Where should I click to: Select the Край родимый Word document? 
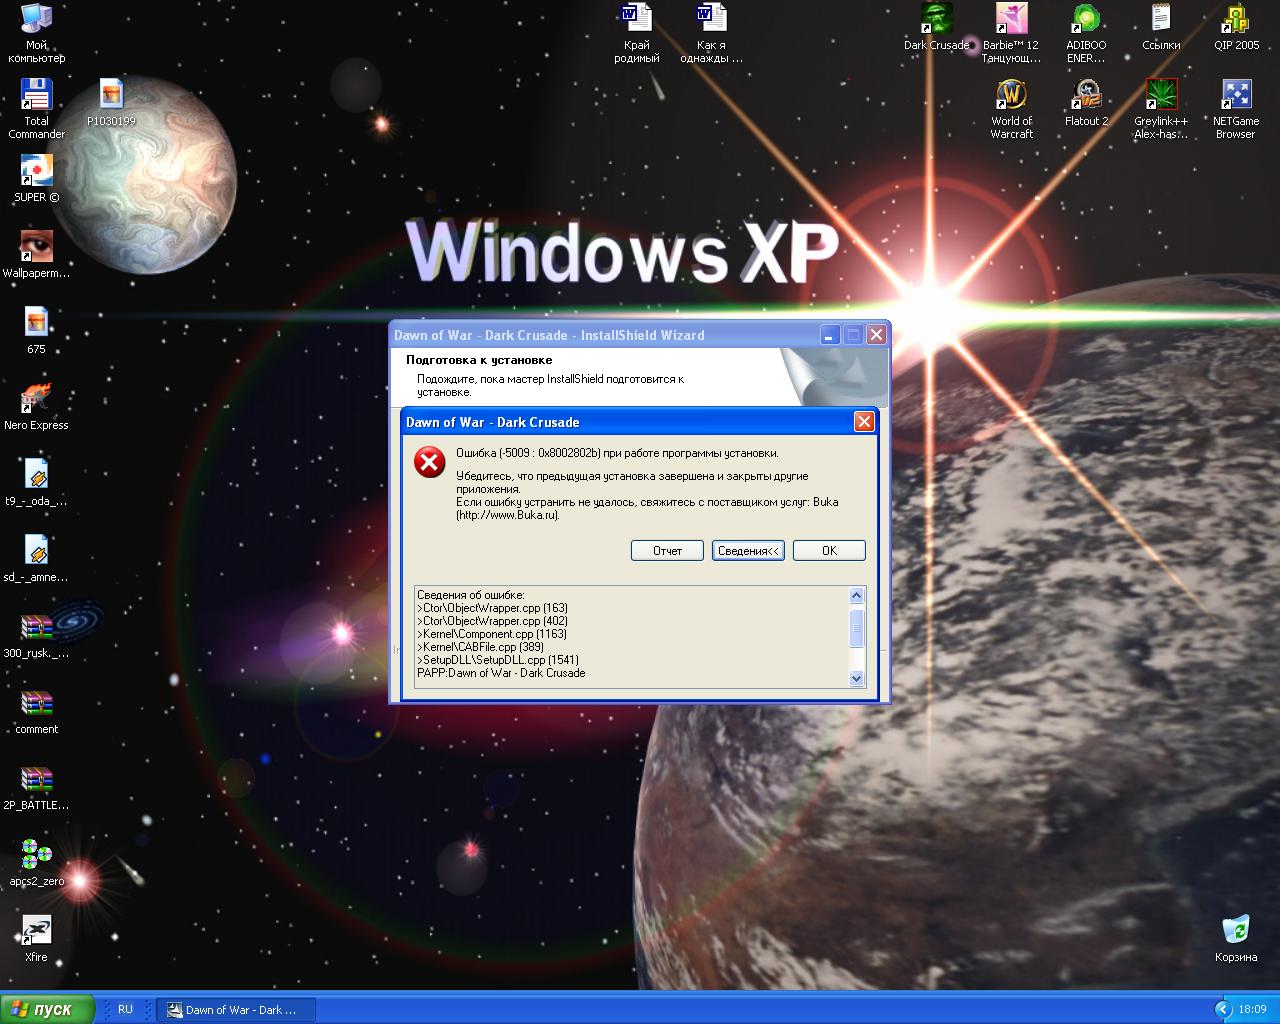pyautogui.click(x=636, y=18)
